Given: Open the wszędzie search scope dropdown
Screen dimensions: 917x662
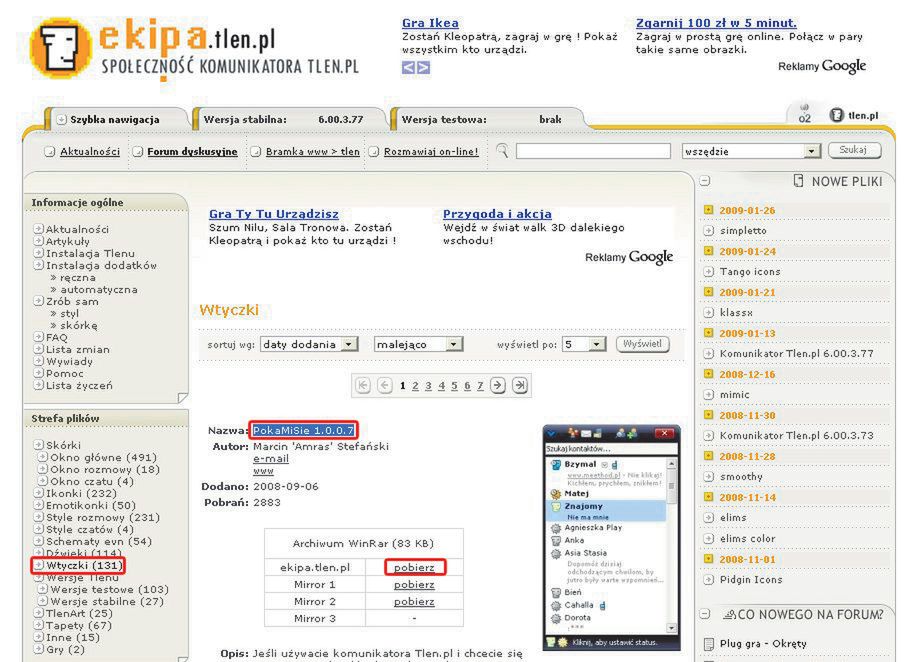Looking at the screenshot, I should 751,151.
